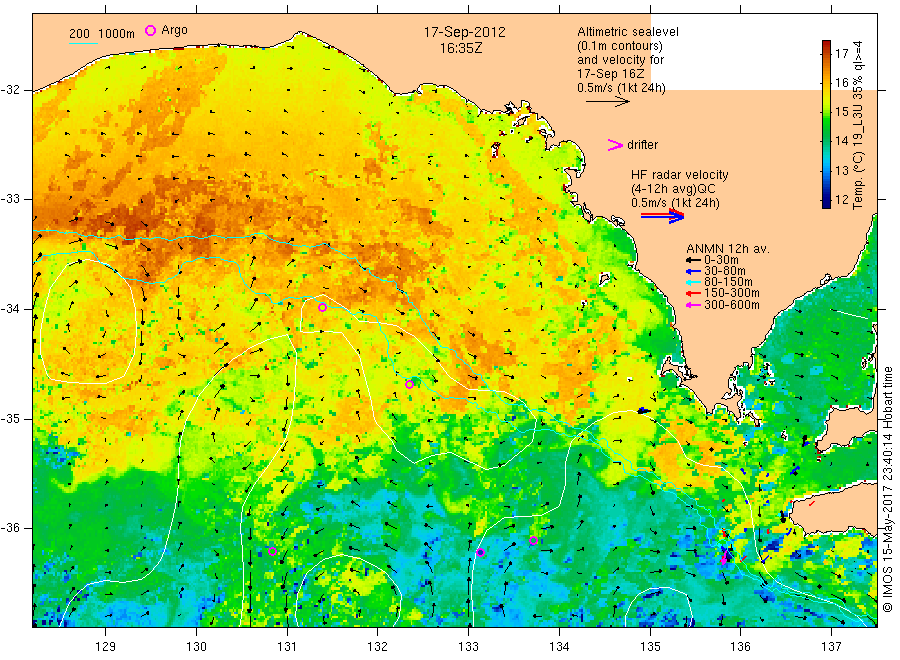Click the magenta drifter chevron symbol in legend

tap(615, 145)
